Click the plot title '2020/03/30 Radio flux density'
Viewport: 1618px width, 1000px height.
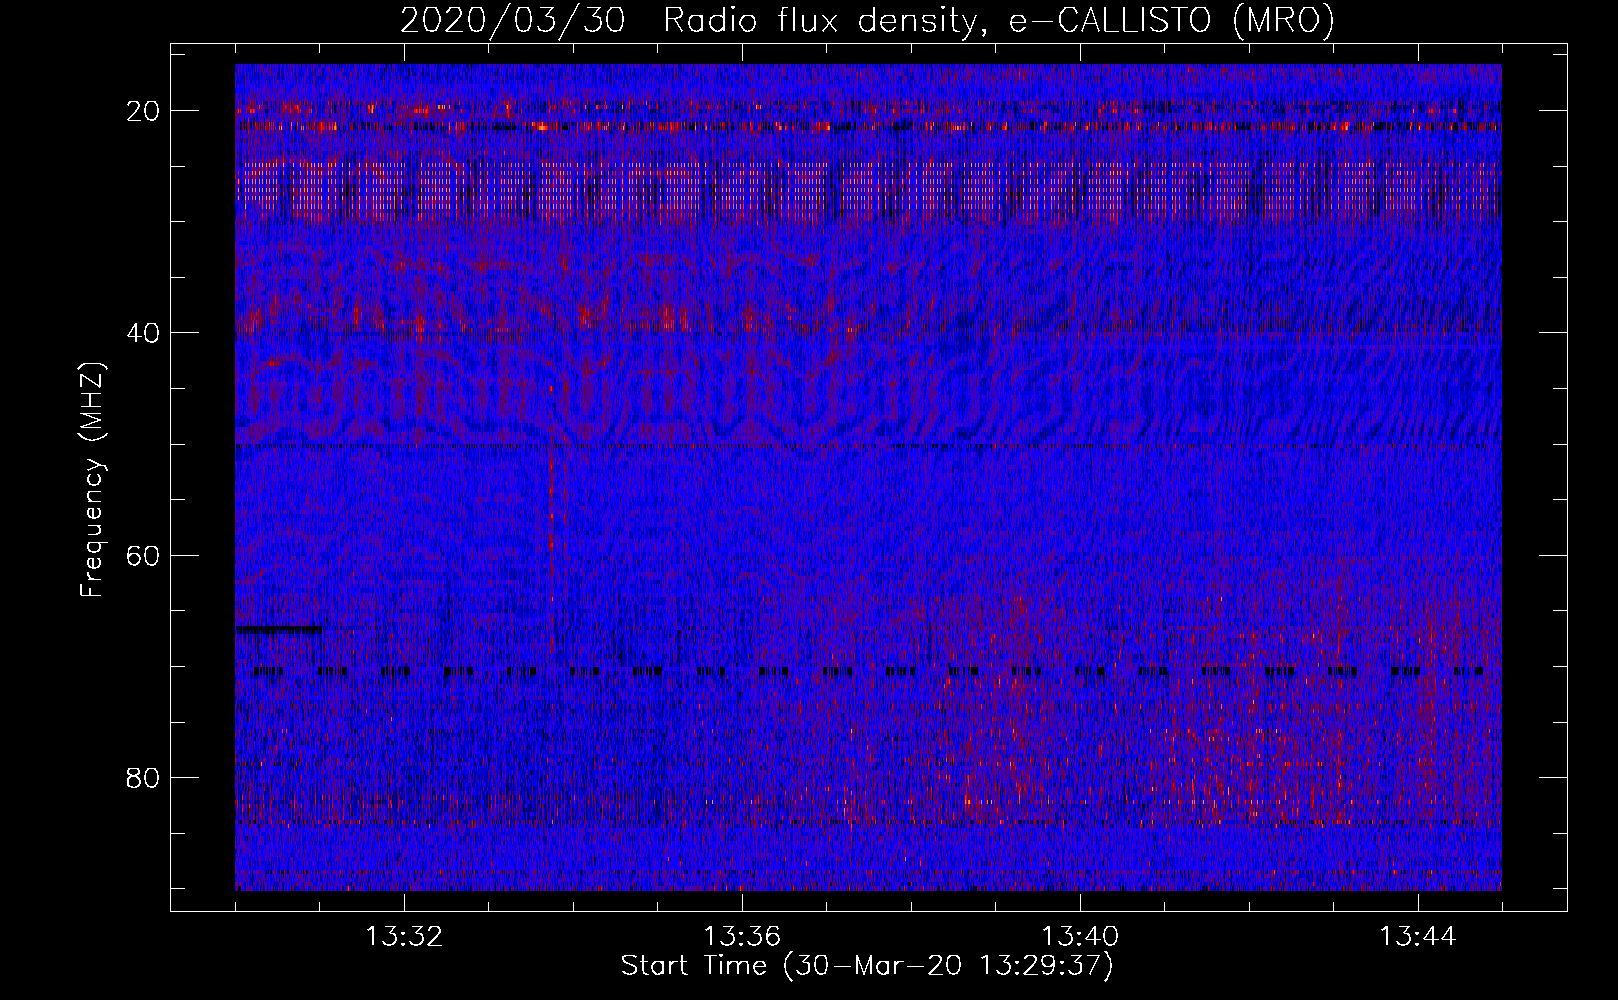867,21
